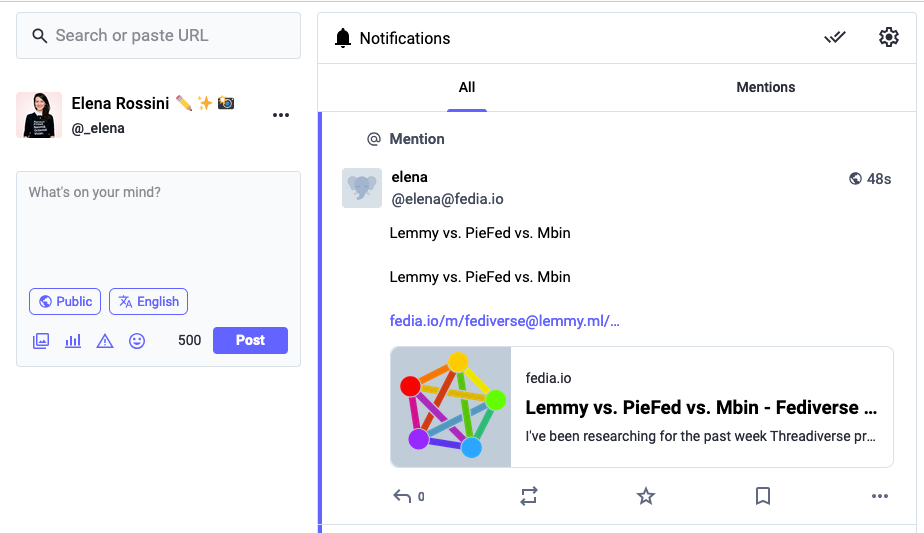This screenshot has height=533, width=924.
Task: Boost the Lemmy vs. PieFed post
Action: pos(529,496)
